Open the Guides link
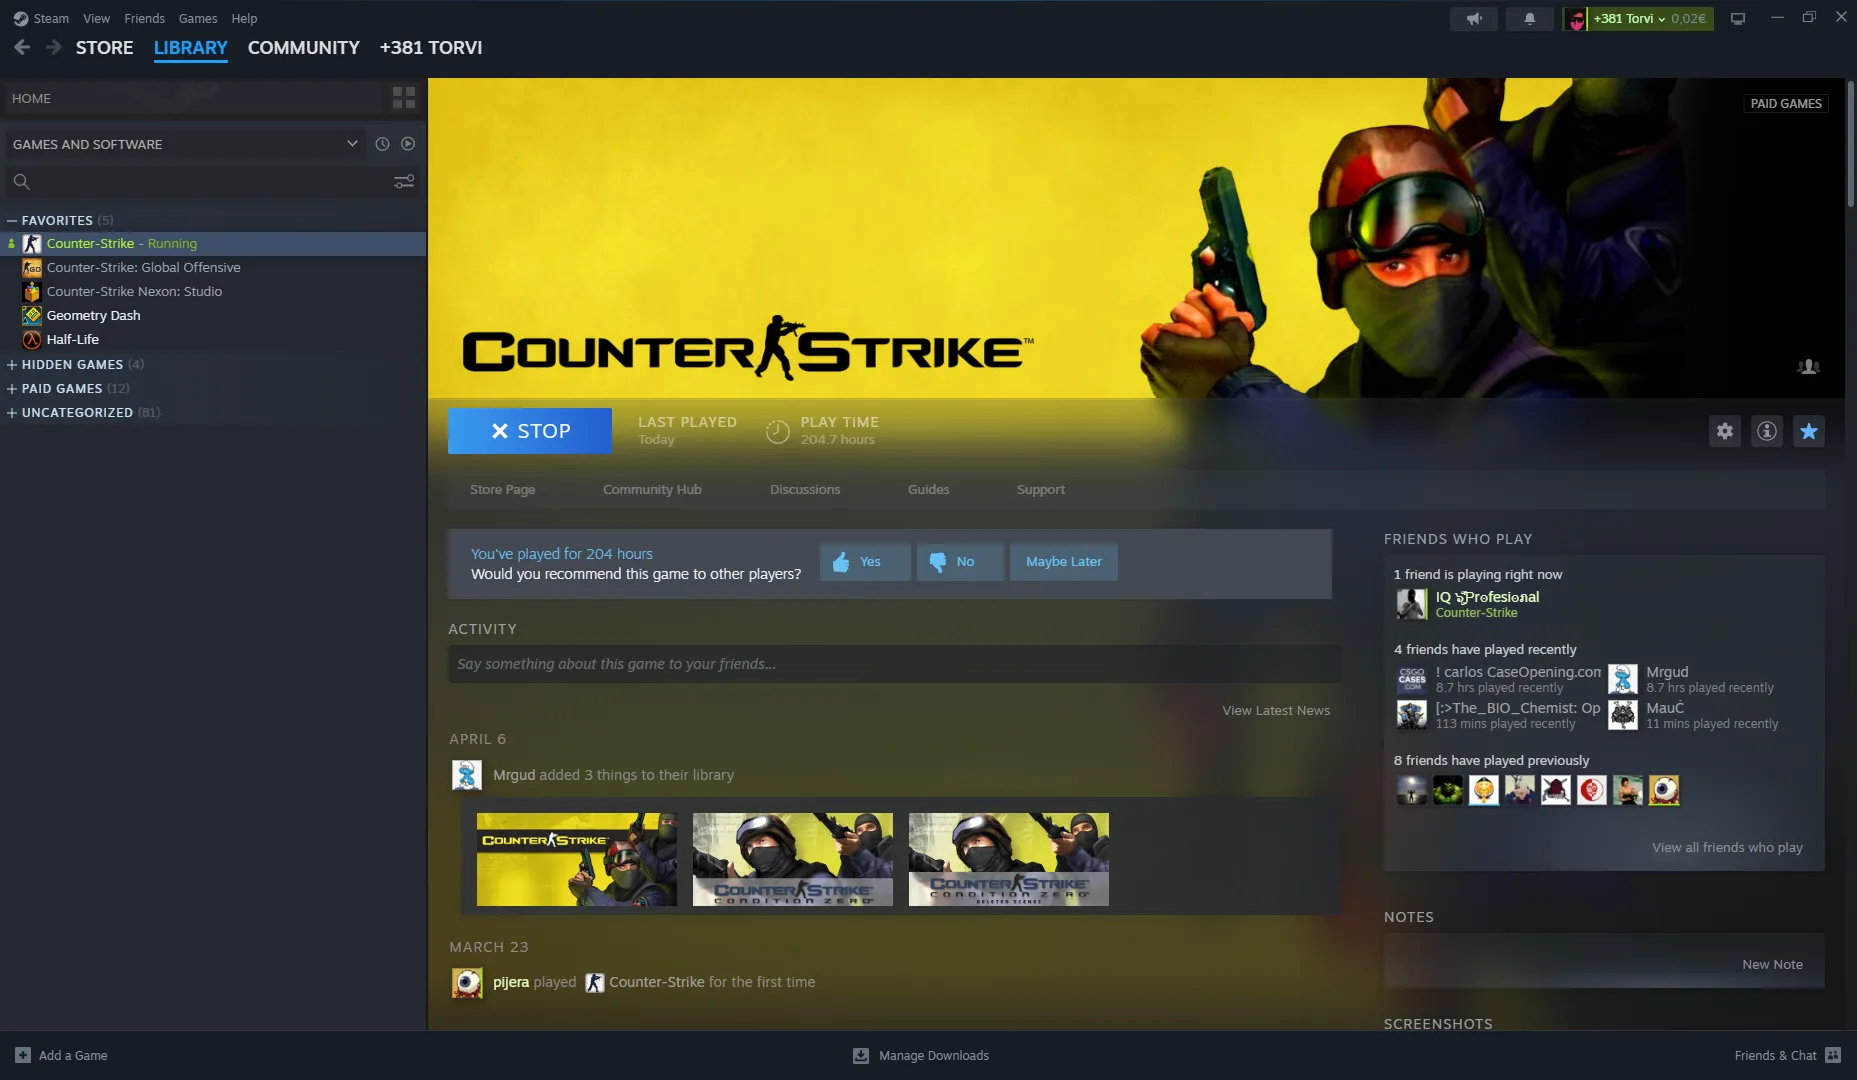 click(x=929, y=490)
